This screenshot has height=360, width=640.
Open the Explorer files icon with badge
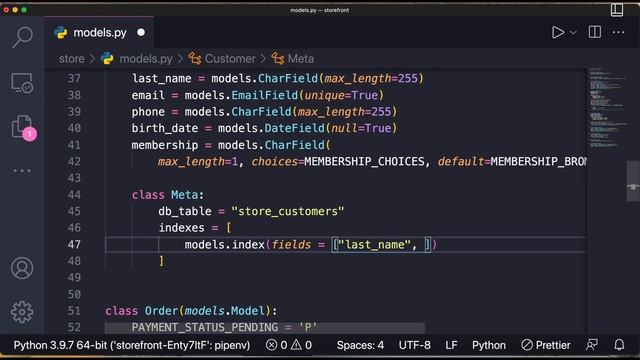[23, 128]
